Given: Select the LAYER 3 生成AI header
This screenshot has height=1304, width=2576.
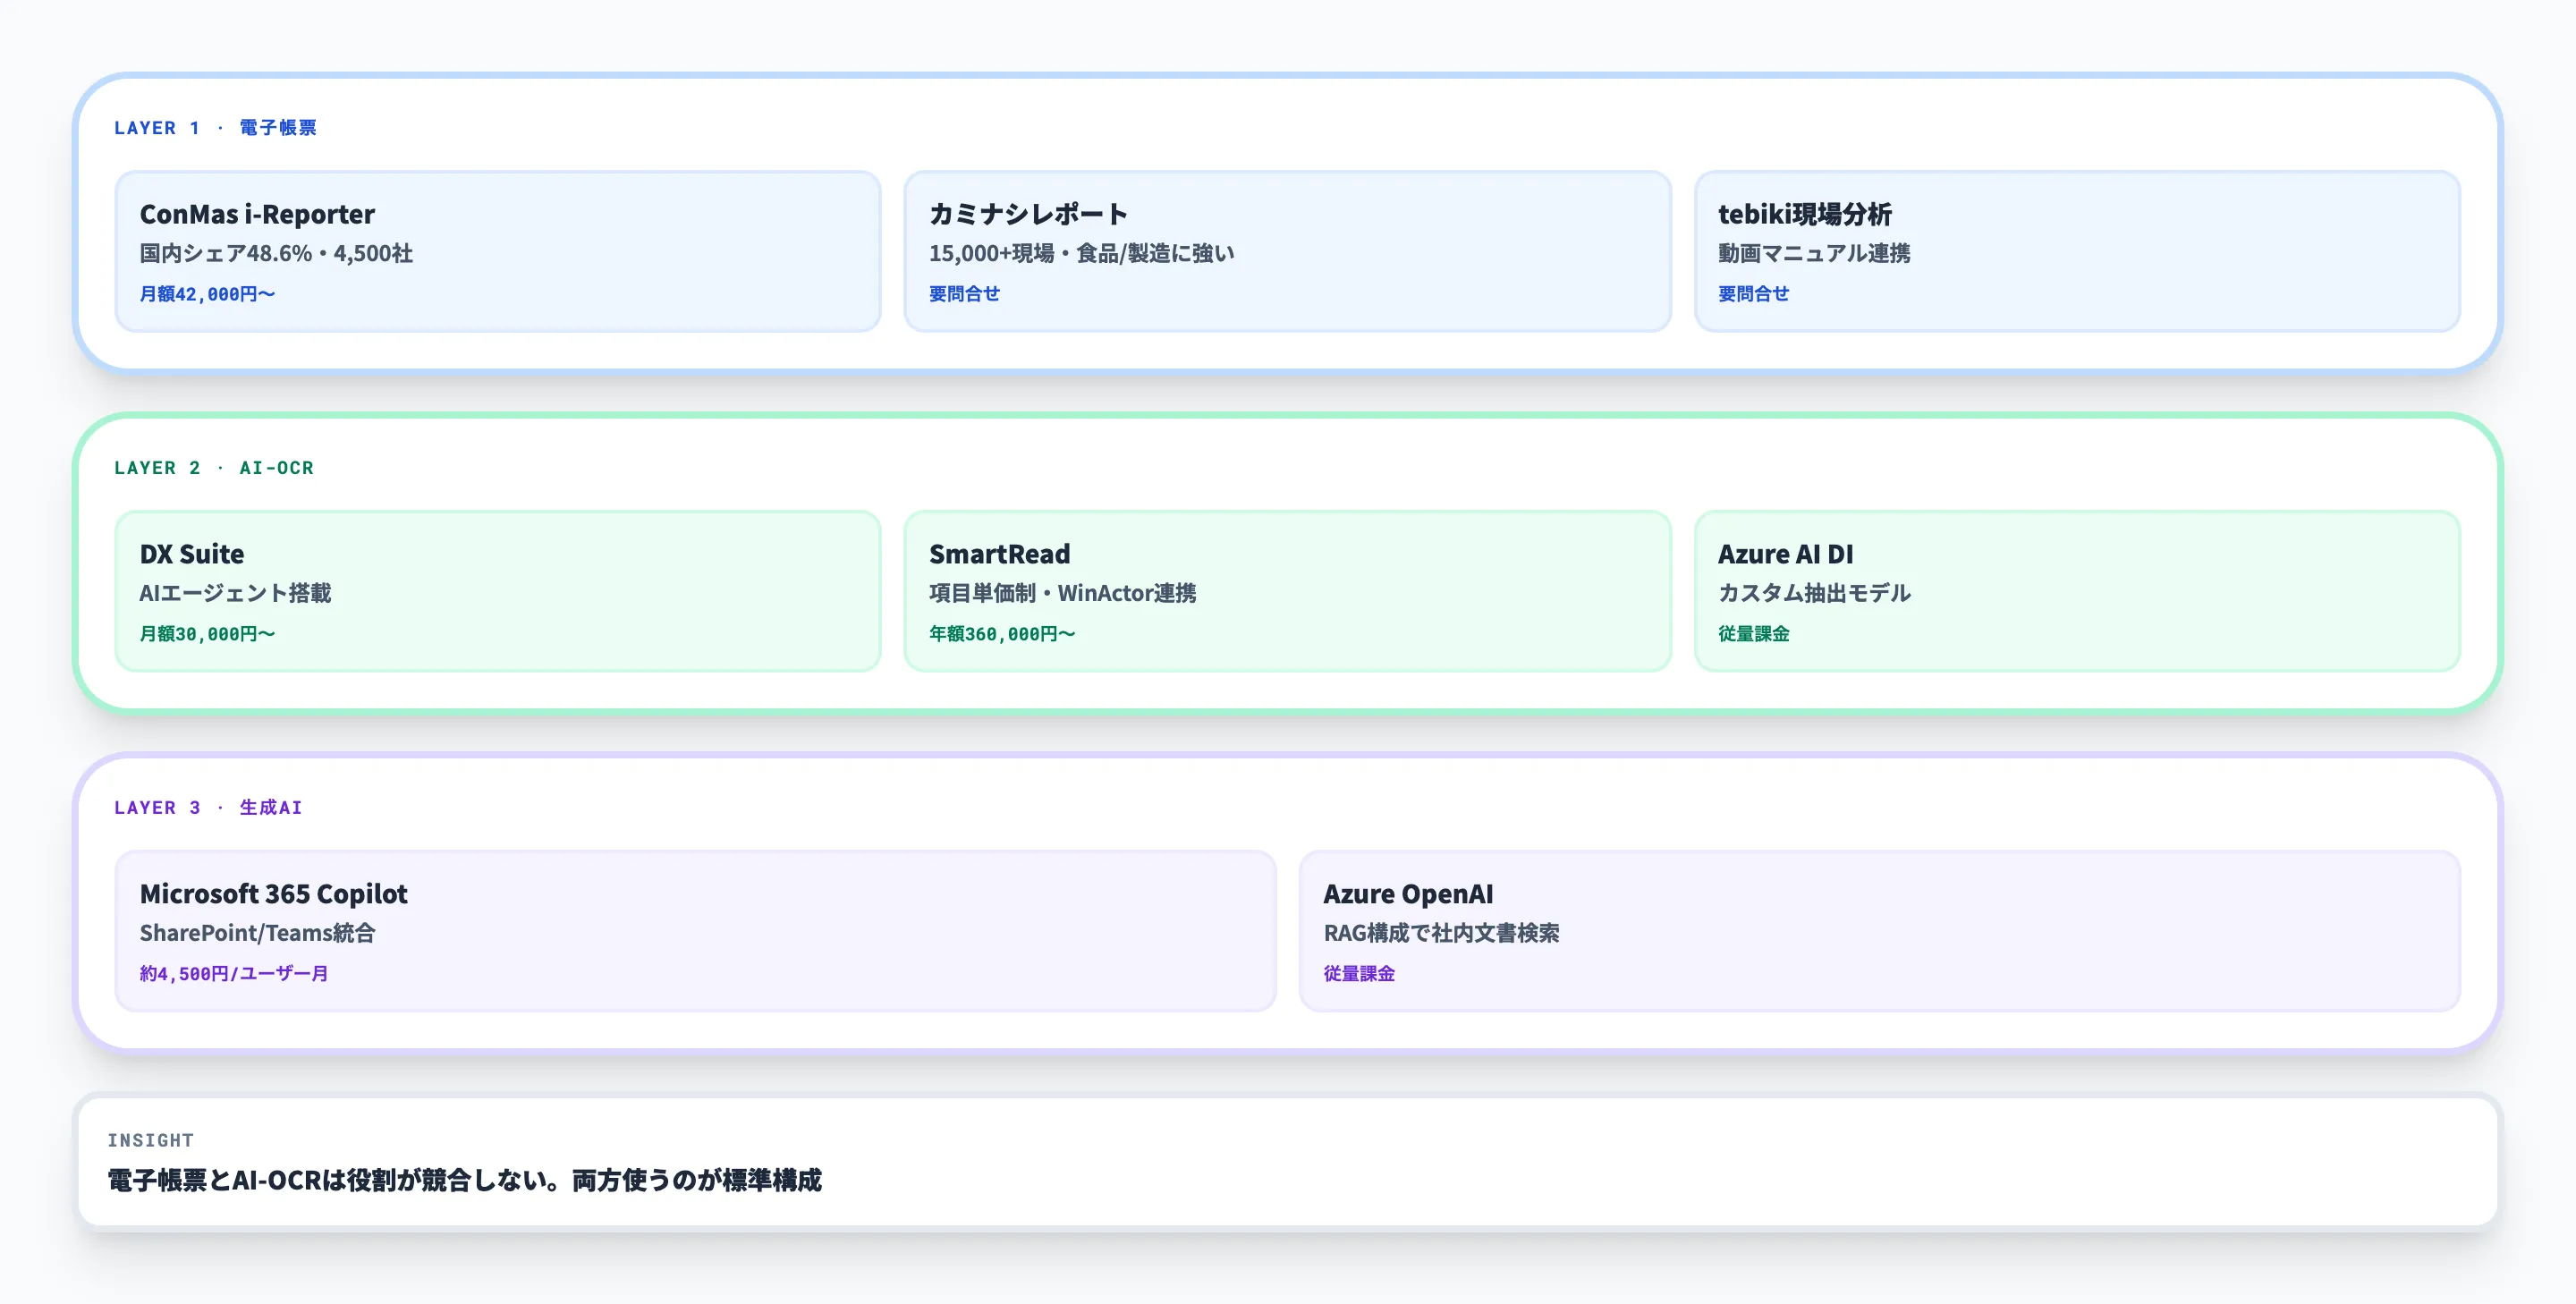Looking at the screenshot, I should point(208,807).
